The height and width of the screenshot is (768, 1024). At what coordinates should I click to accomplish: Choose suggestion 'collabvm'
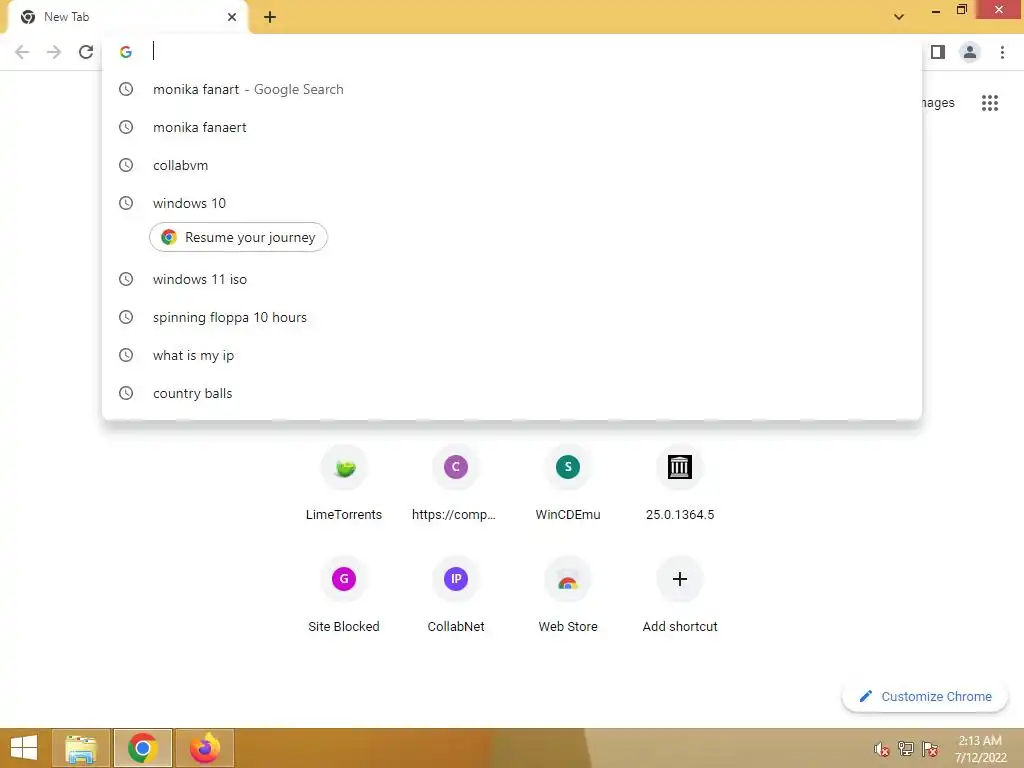tap(511, 165)
